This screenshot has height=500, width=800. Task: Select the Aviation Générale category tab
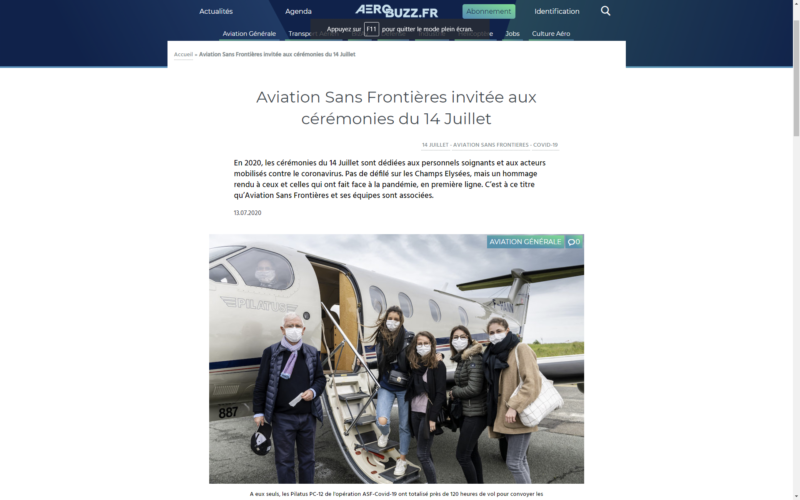click(x=249, y=34)
